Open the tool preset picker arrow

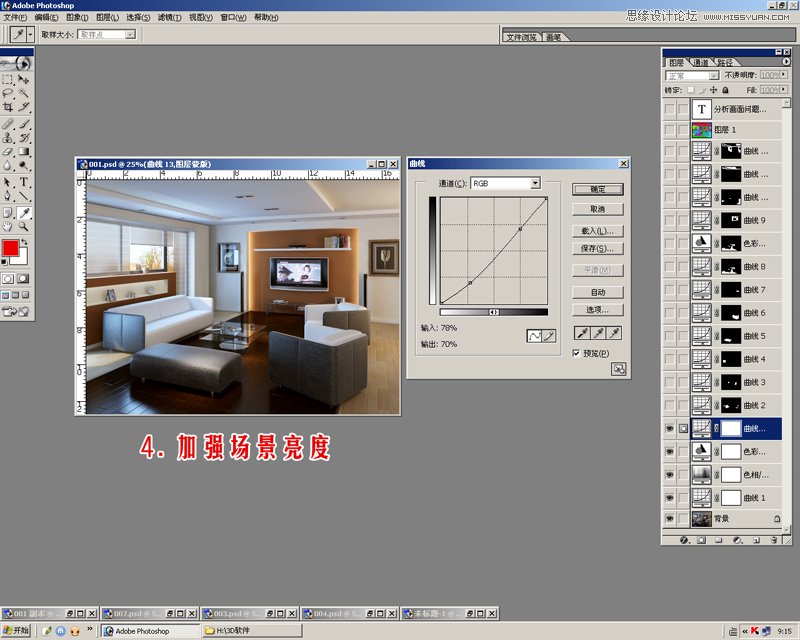pyautogui.click(x=31, y=35)
